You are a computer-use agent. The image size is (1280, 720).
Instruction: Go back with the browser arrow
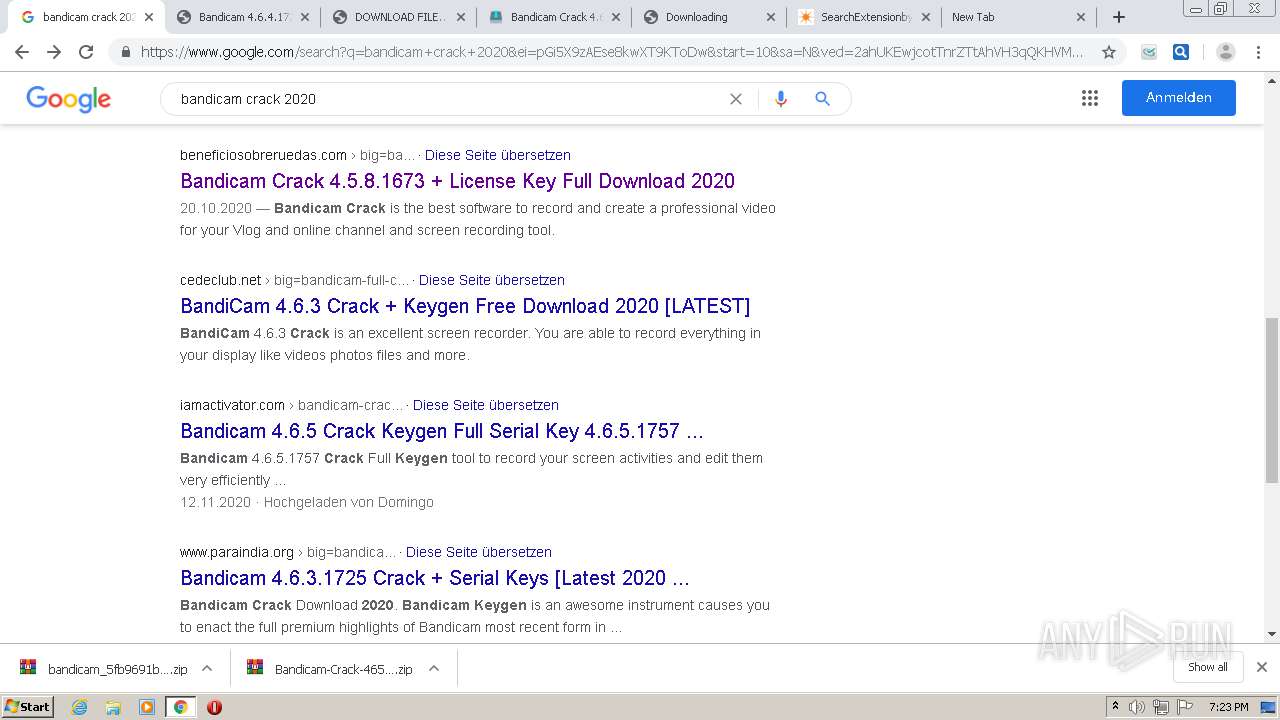pos(22,52)
